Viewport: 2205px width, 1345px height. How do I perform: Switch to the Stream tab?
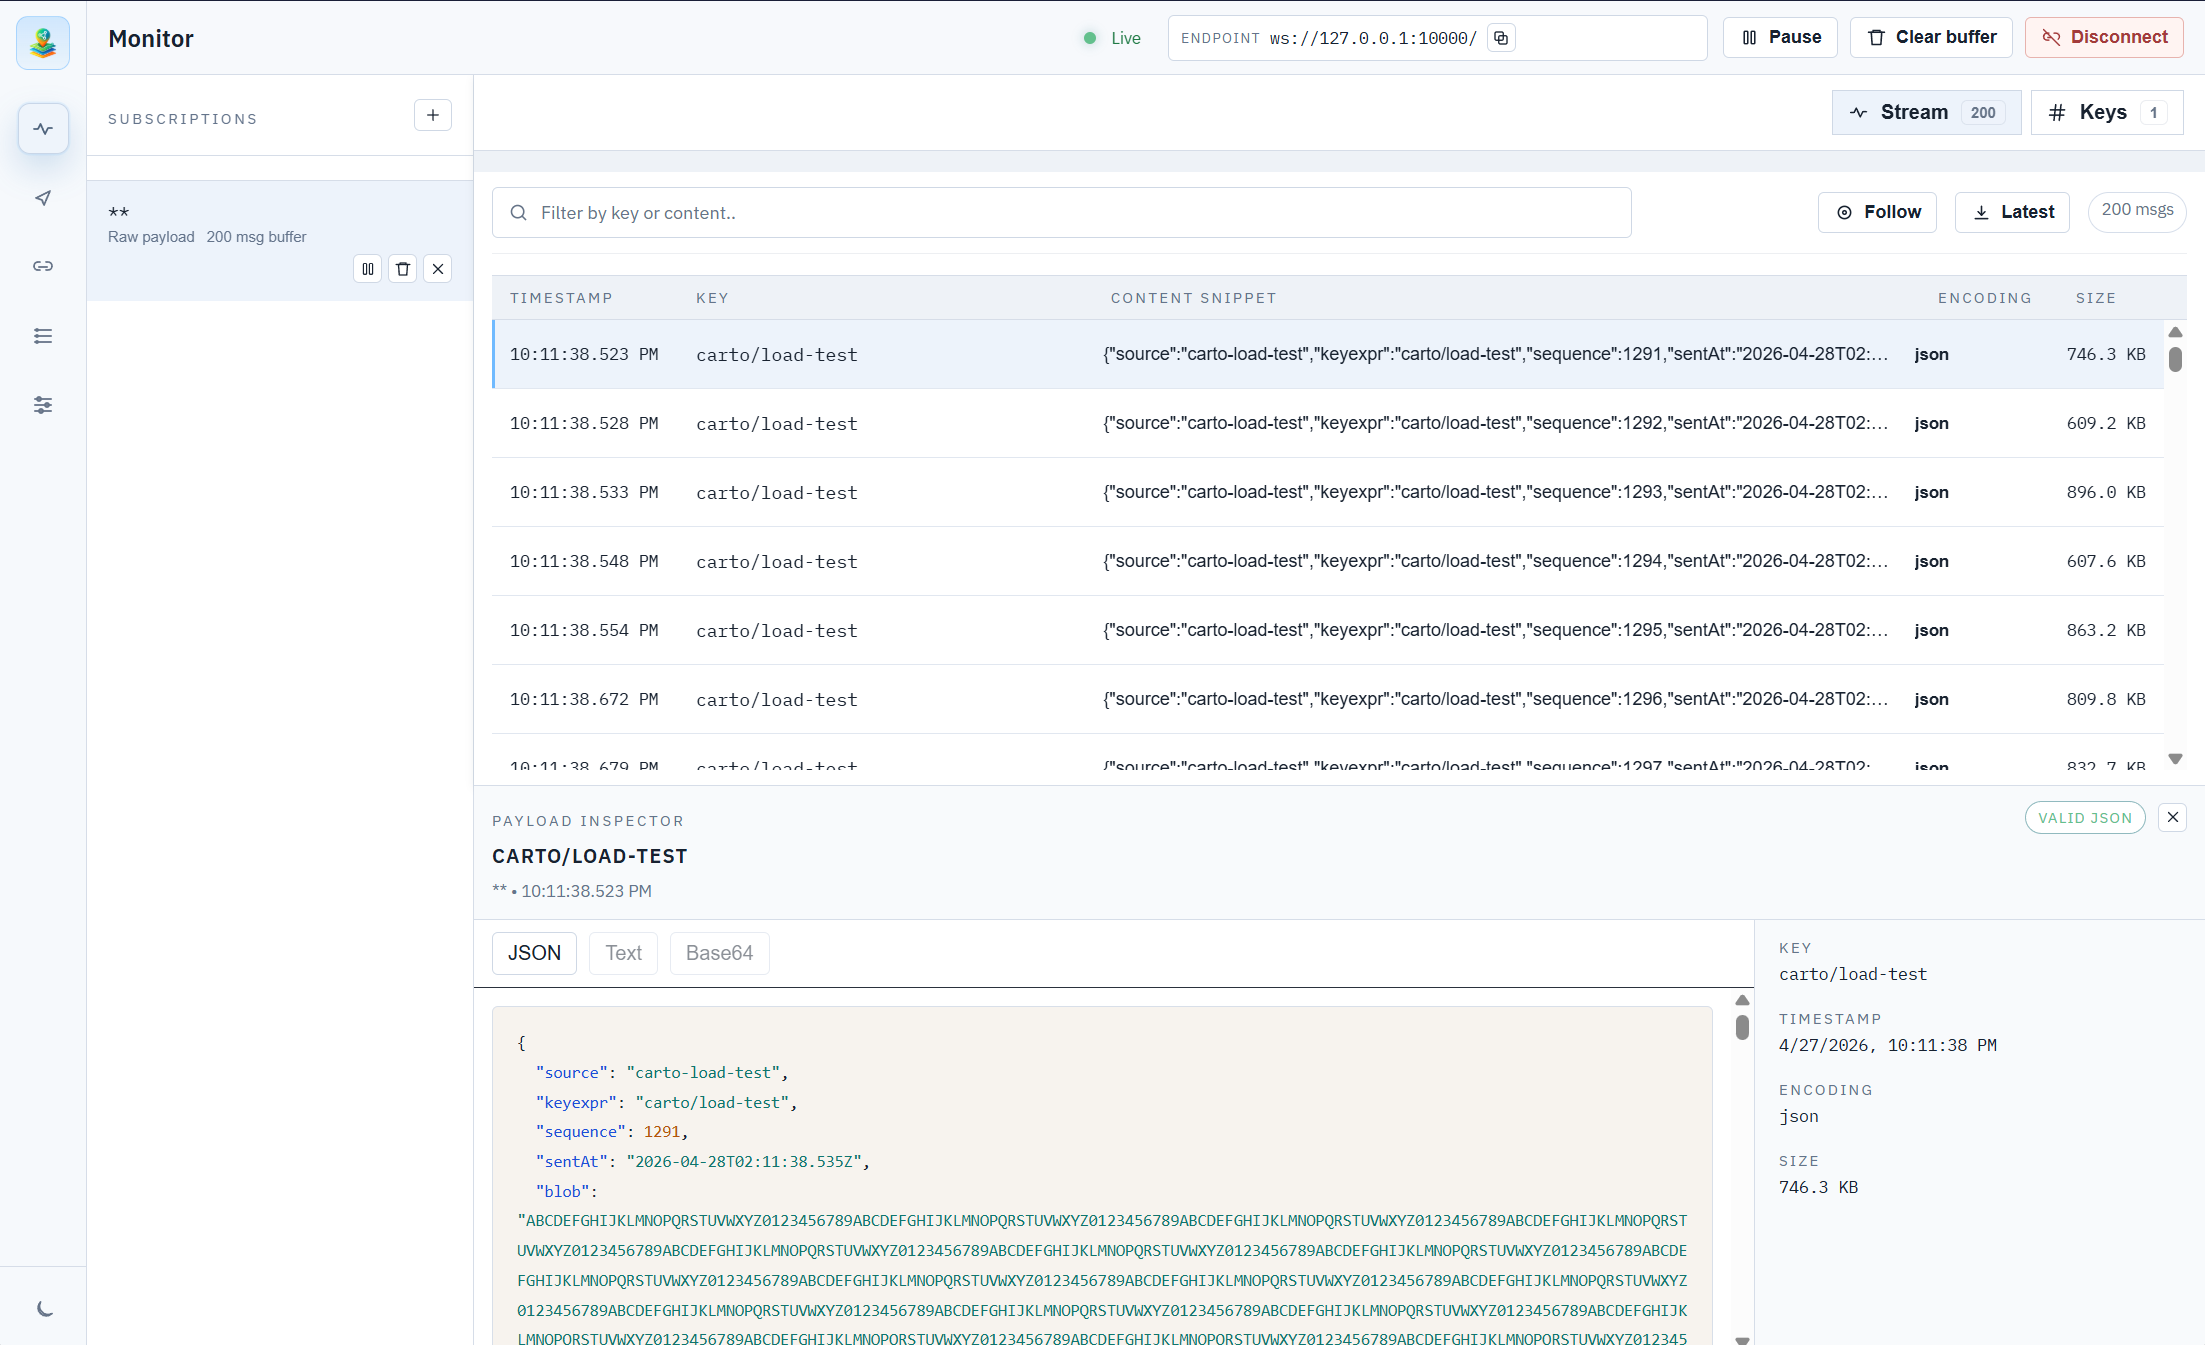1927,112
